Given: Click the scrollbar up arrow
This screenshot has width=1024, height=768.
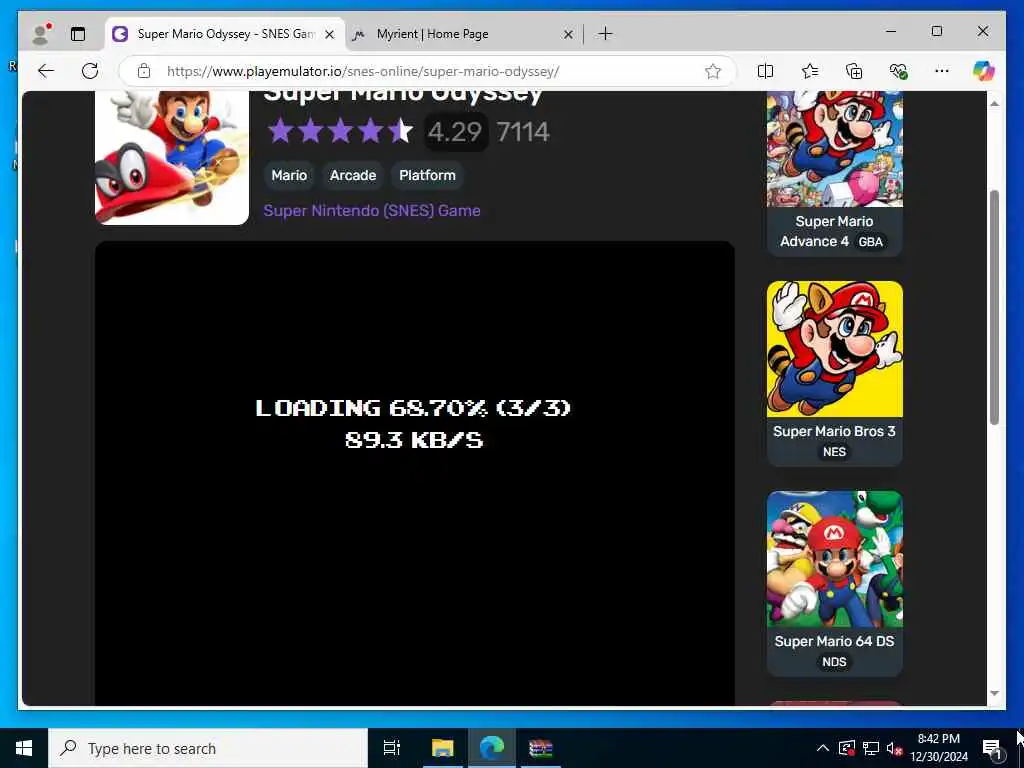Looking at the screenshot, I should coord(995,104).
